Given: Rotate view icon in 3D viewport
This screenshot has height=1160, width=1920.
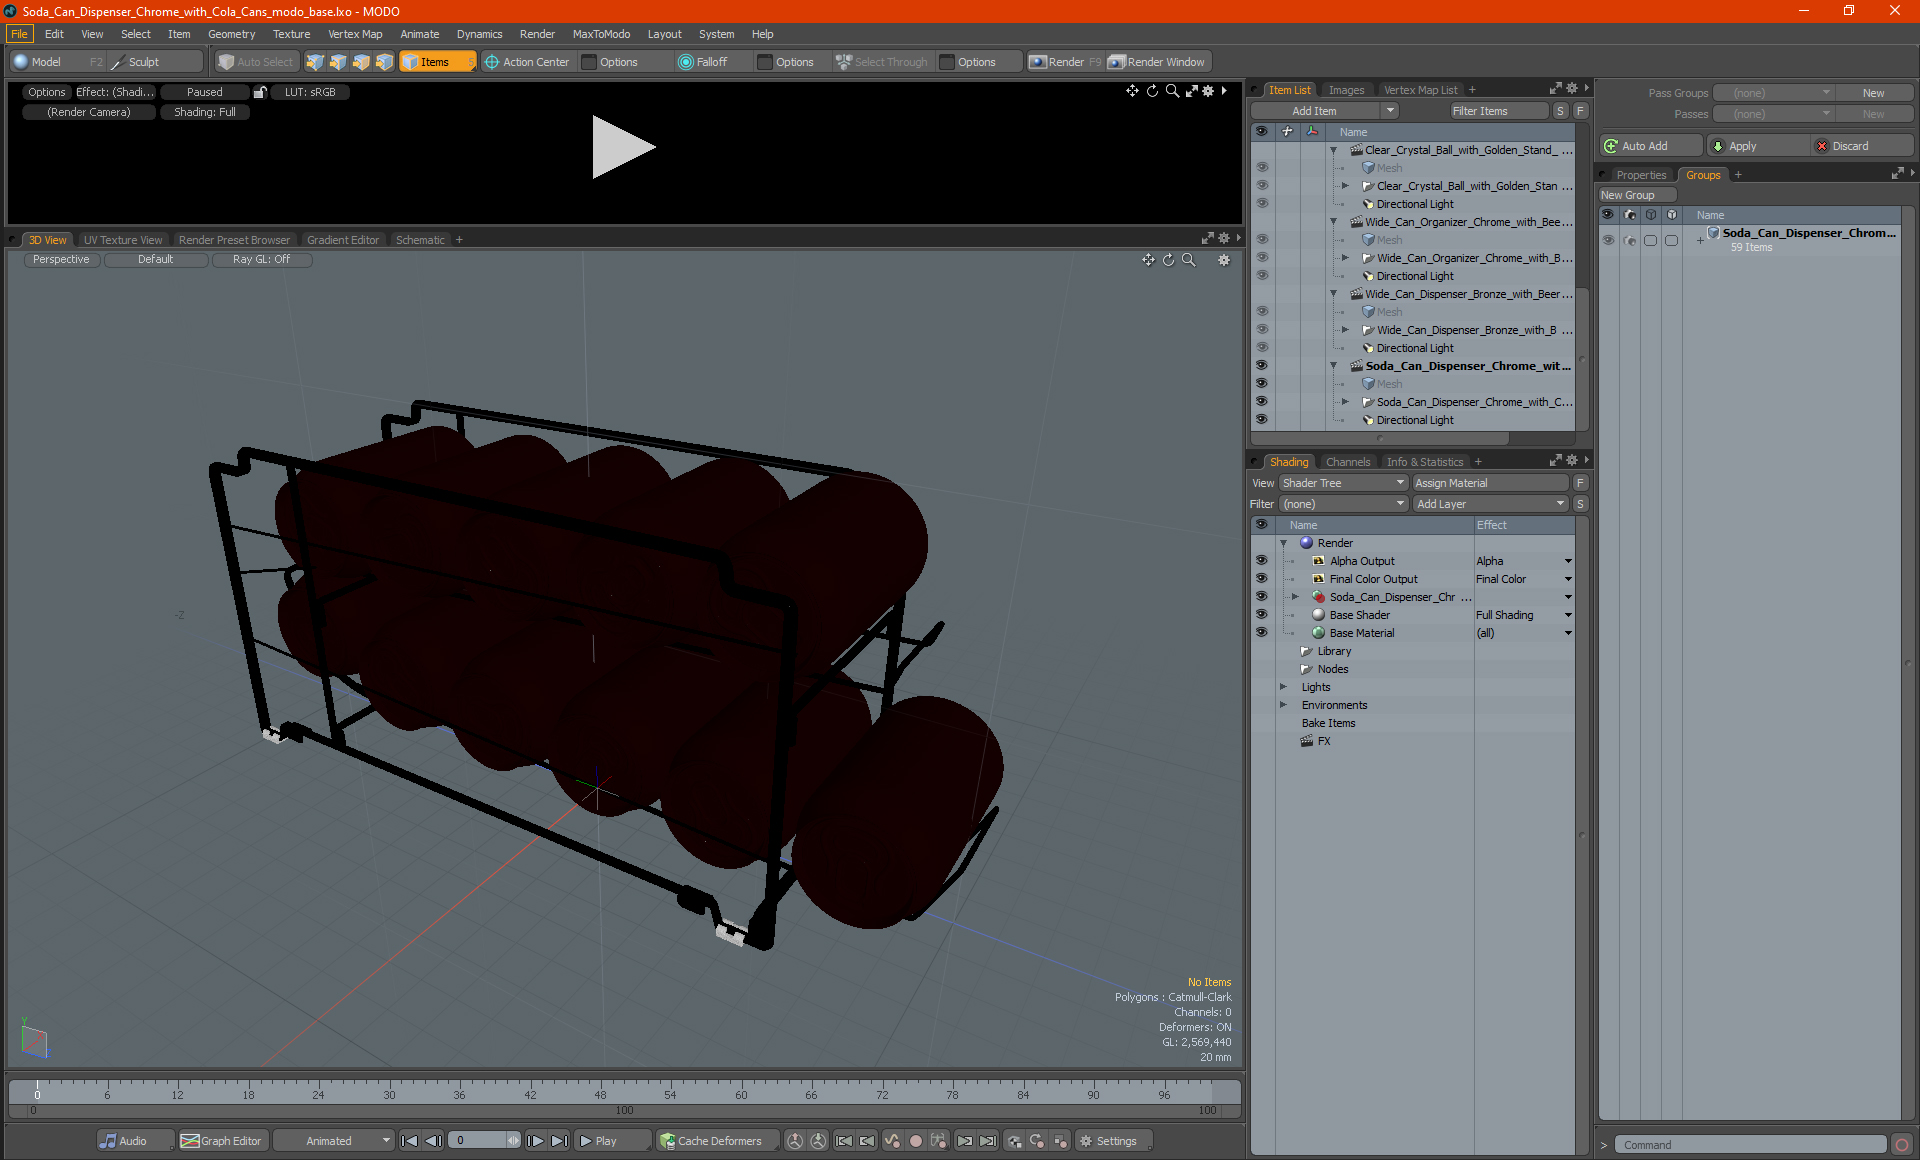Looking at the screenshot, I should click(x=1168, y=260).
